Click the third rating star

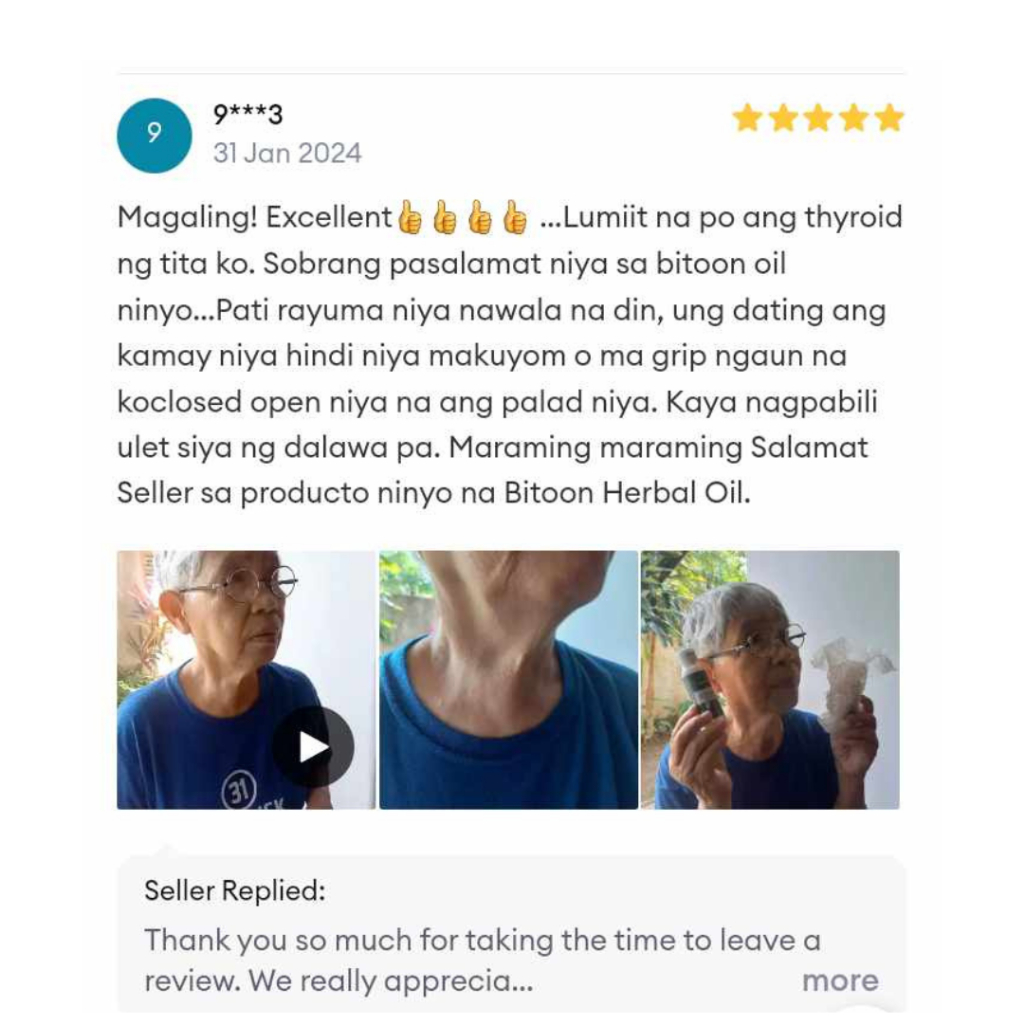click(x=818, y=119)
